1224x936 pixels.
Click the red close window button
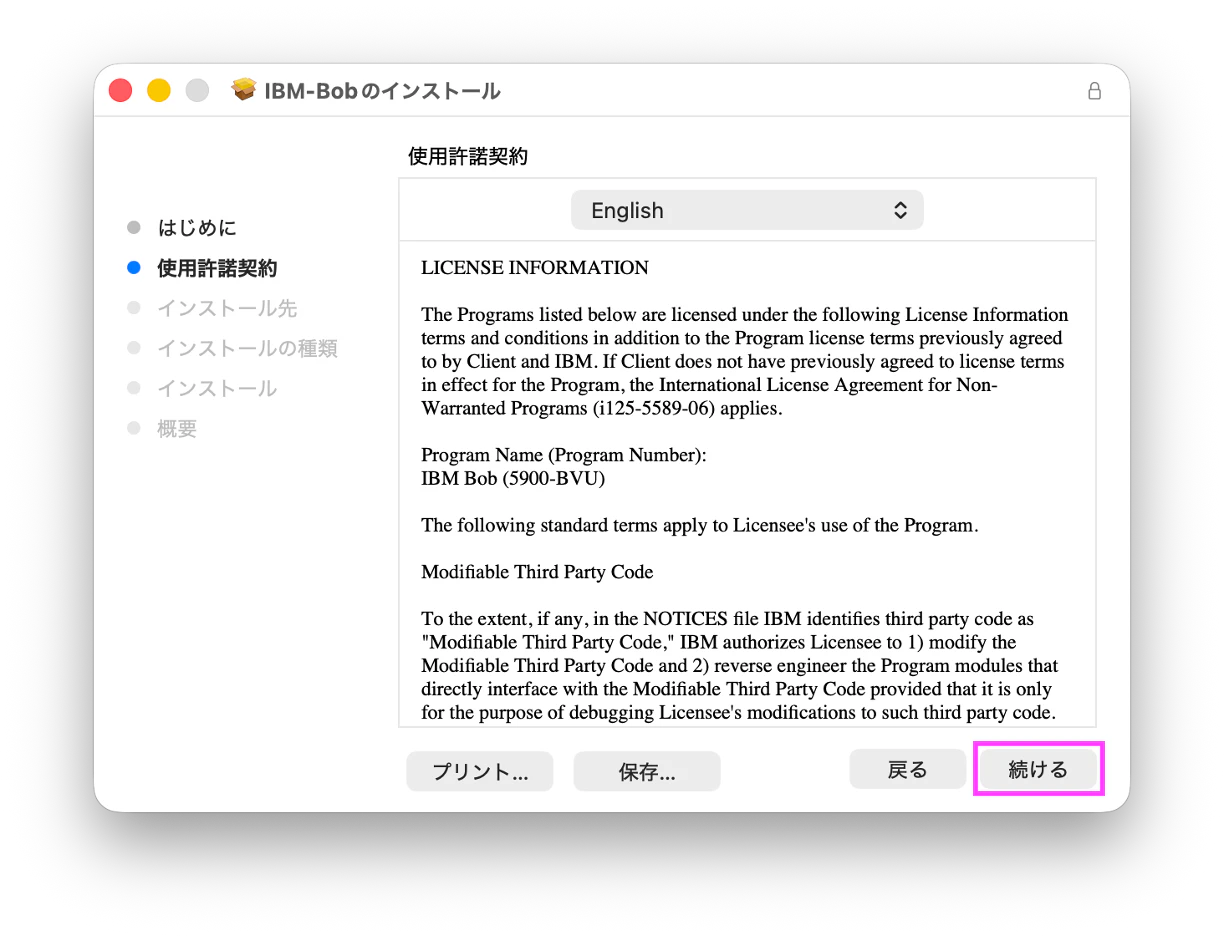point(121,90)
